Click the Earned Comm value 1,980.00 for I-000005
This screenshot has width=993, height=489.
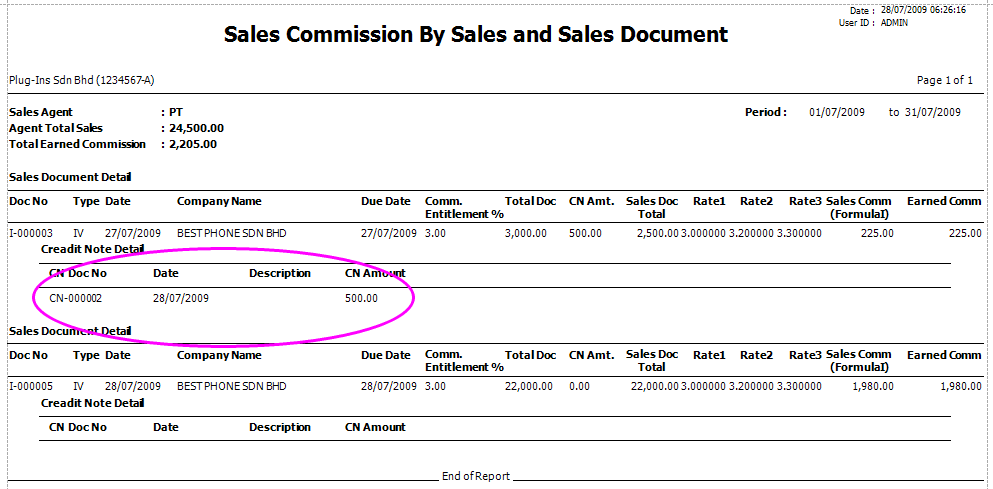(x=961, y=386)
